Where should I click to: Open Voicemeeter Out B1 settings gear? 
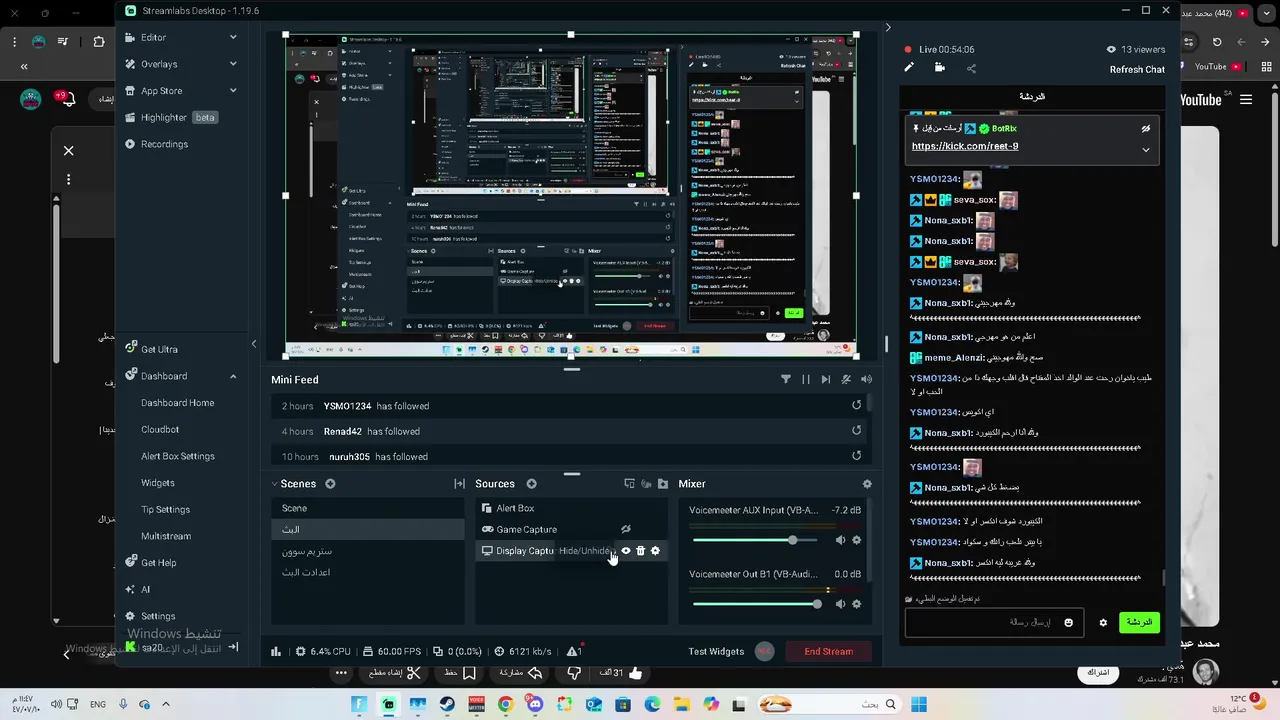(x=856, y=604)
